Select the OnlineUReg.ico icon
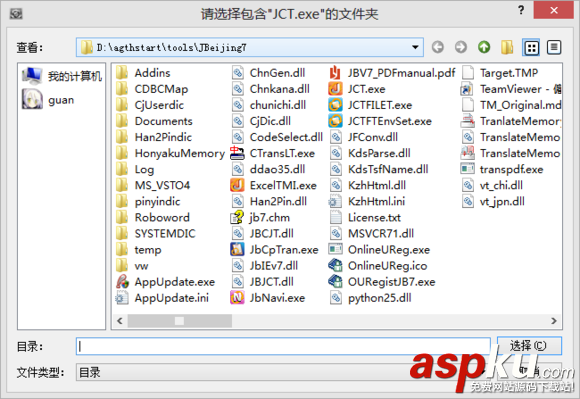 335,266
